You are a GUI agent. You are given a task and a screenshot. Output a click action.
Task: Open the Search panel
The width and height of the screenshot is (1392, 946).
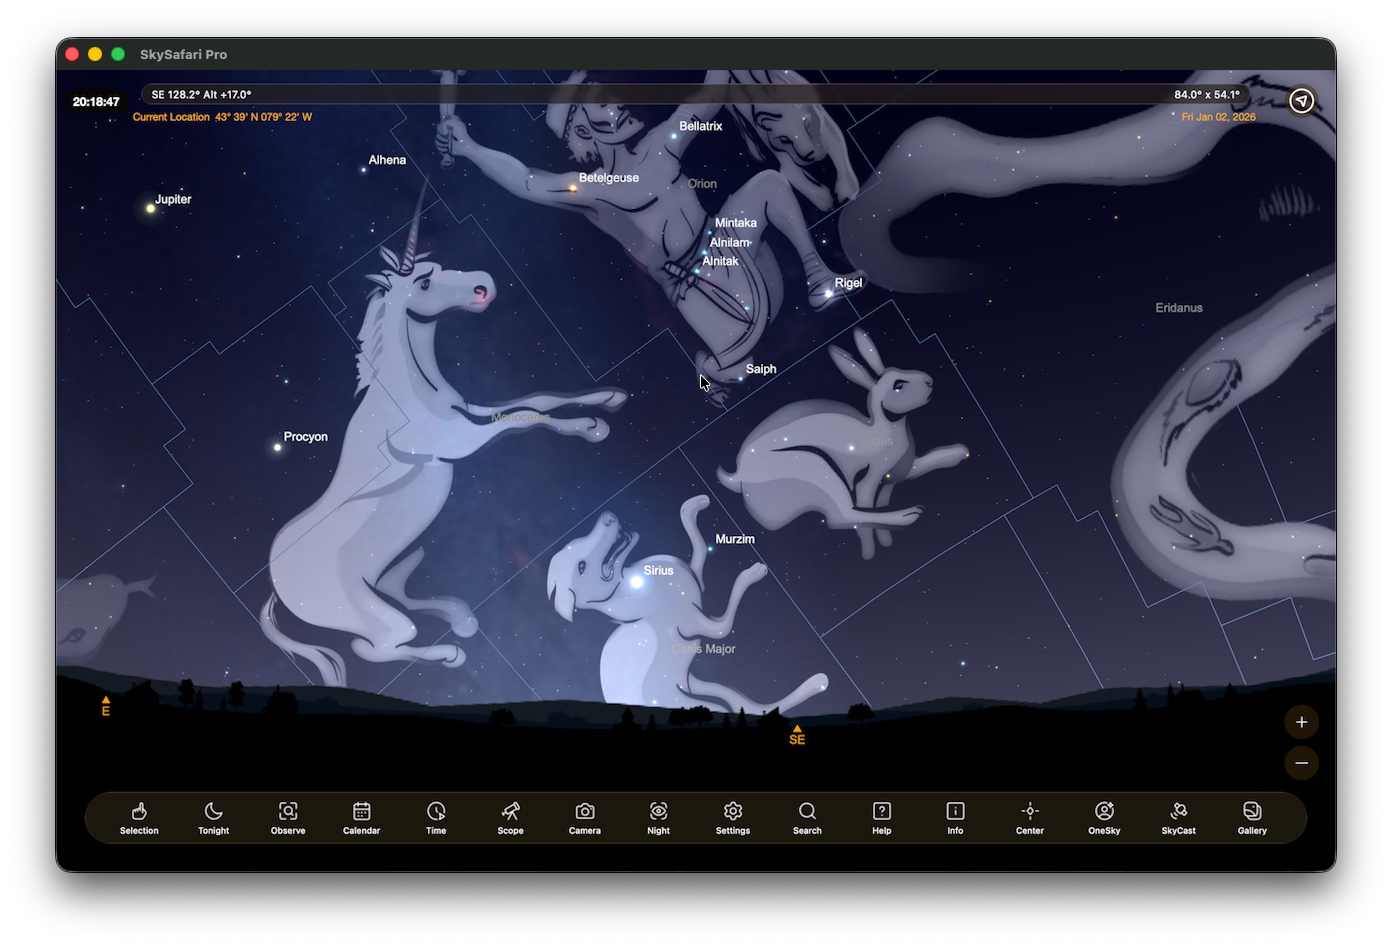(807, 817)
